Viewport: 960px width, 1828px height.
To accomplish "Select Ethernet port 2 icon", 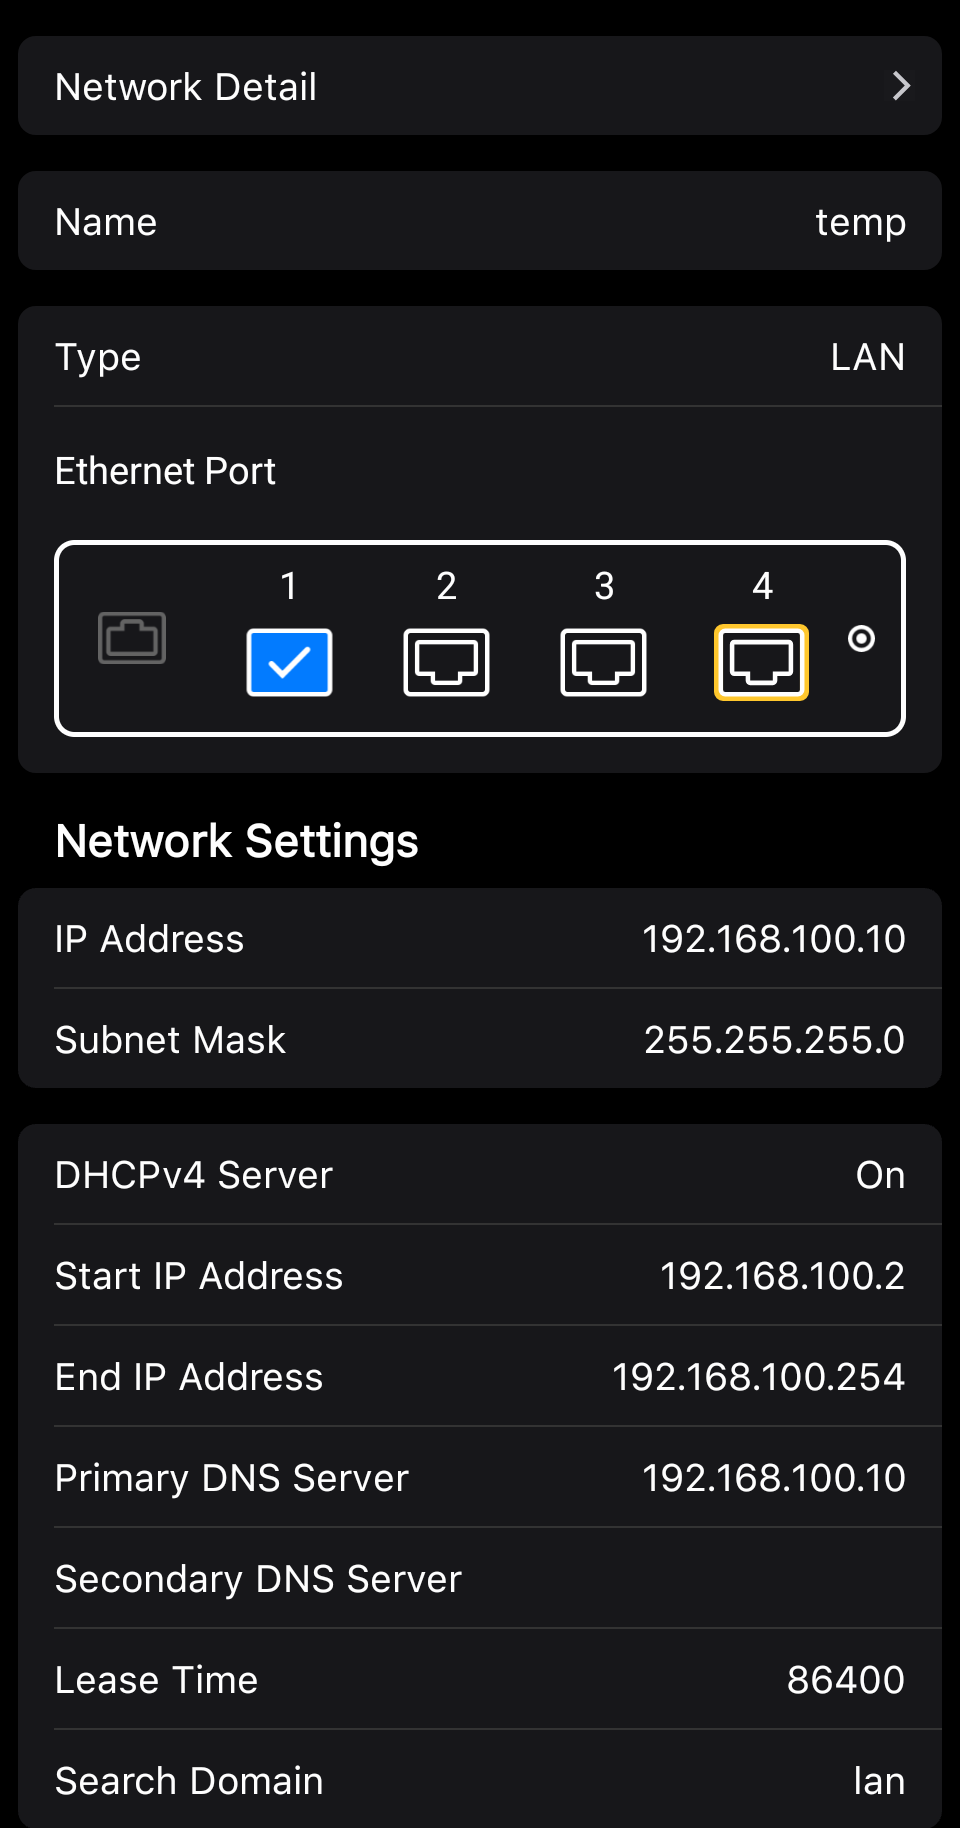I will coord(446,662).
